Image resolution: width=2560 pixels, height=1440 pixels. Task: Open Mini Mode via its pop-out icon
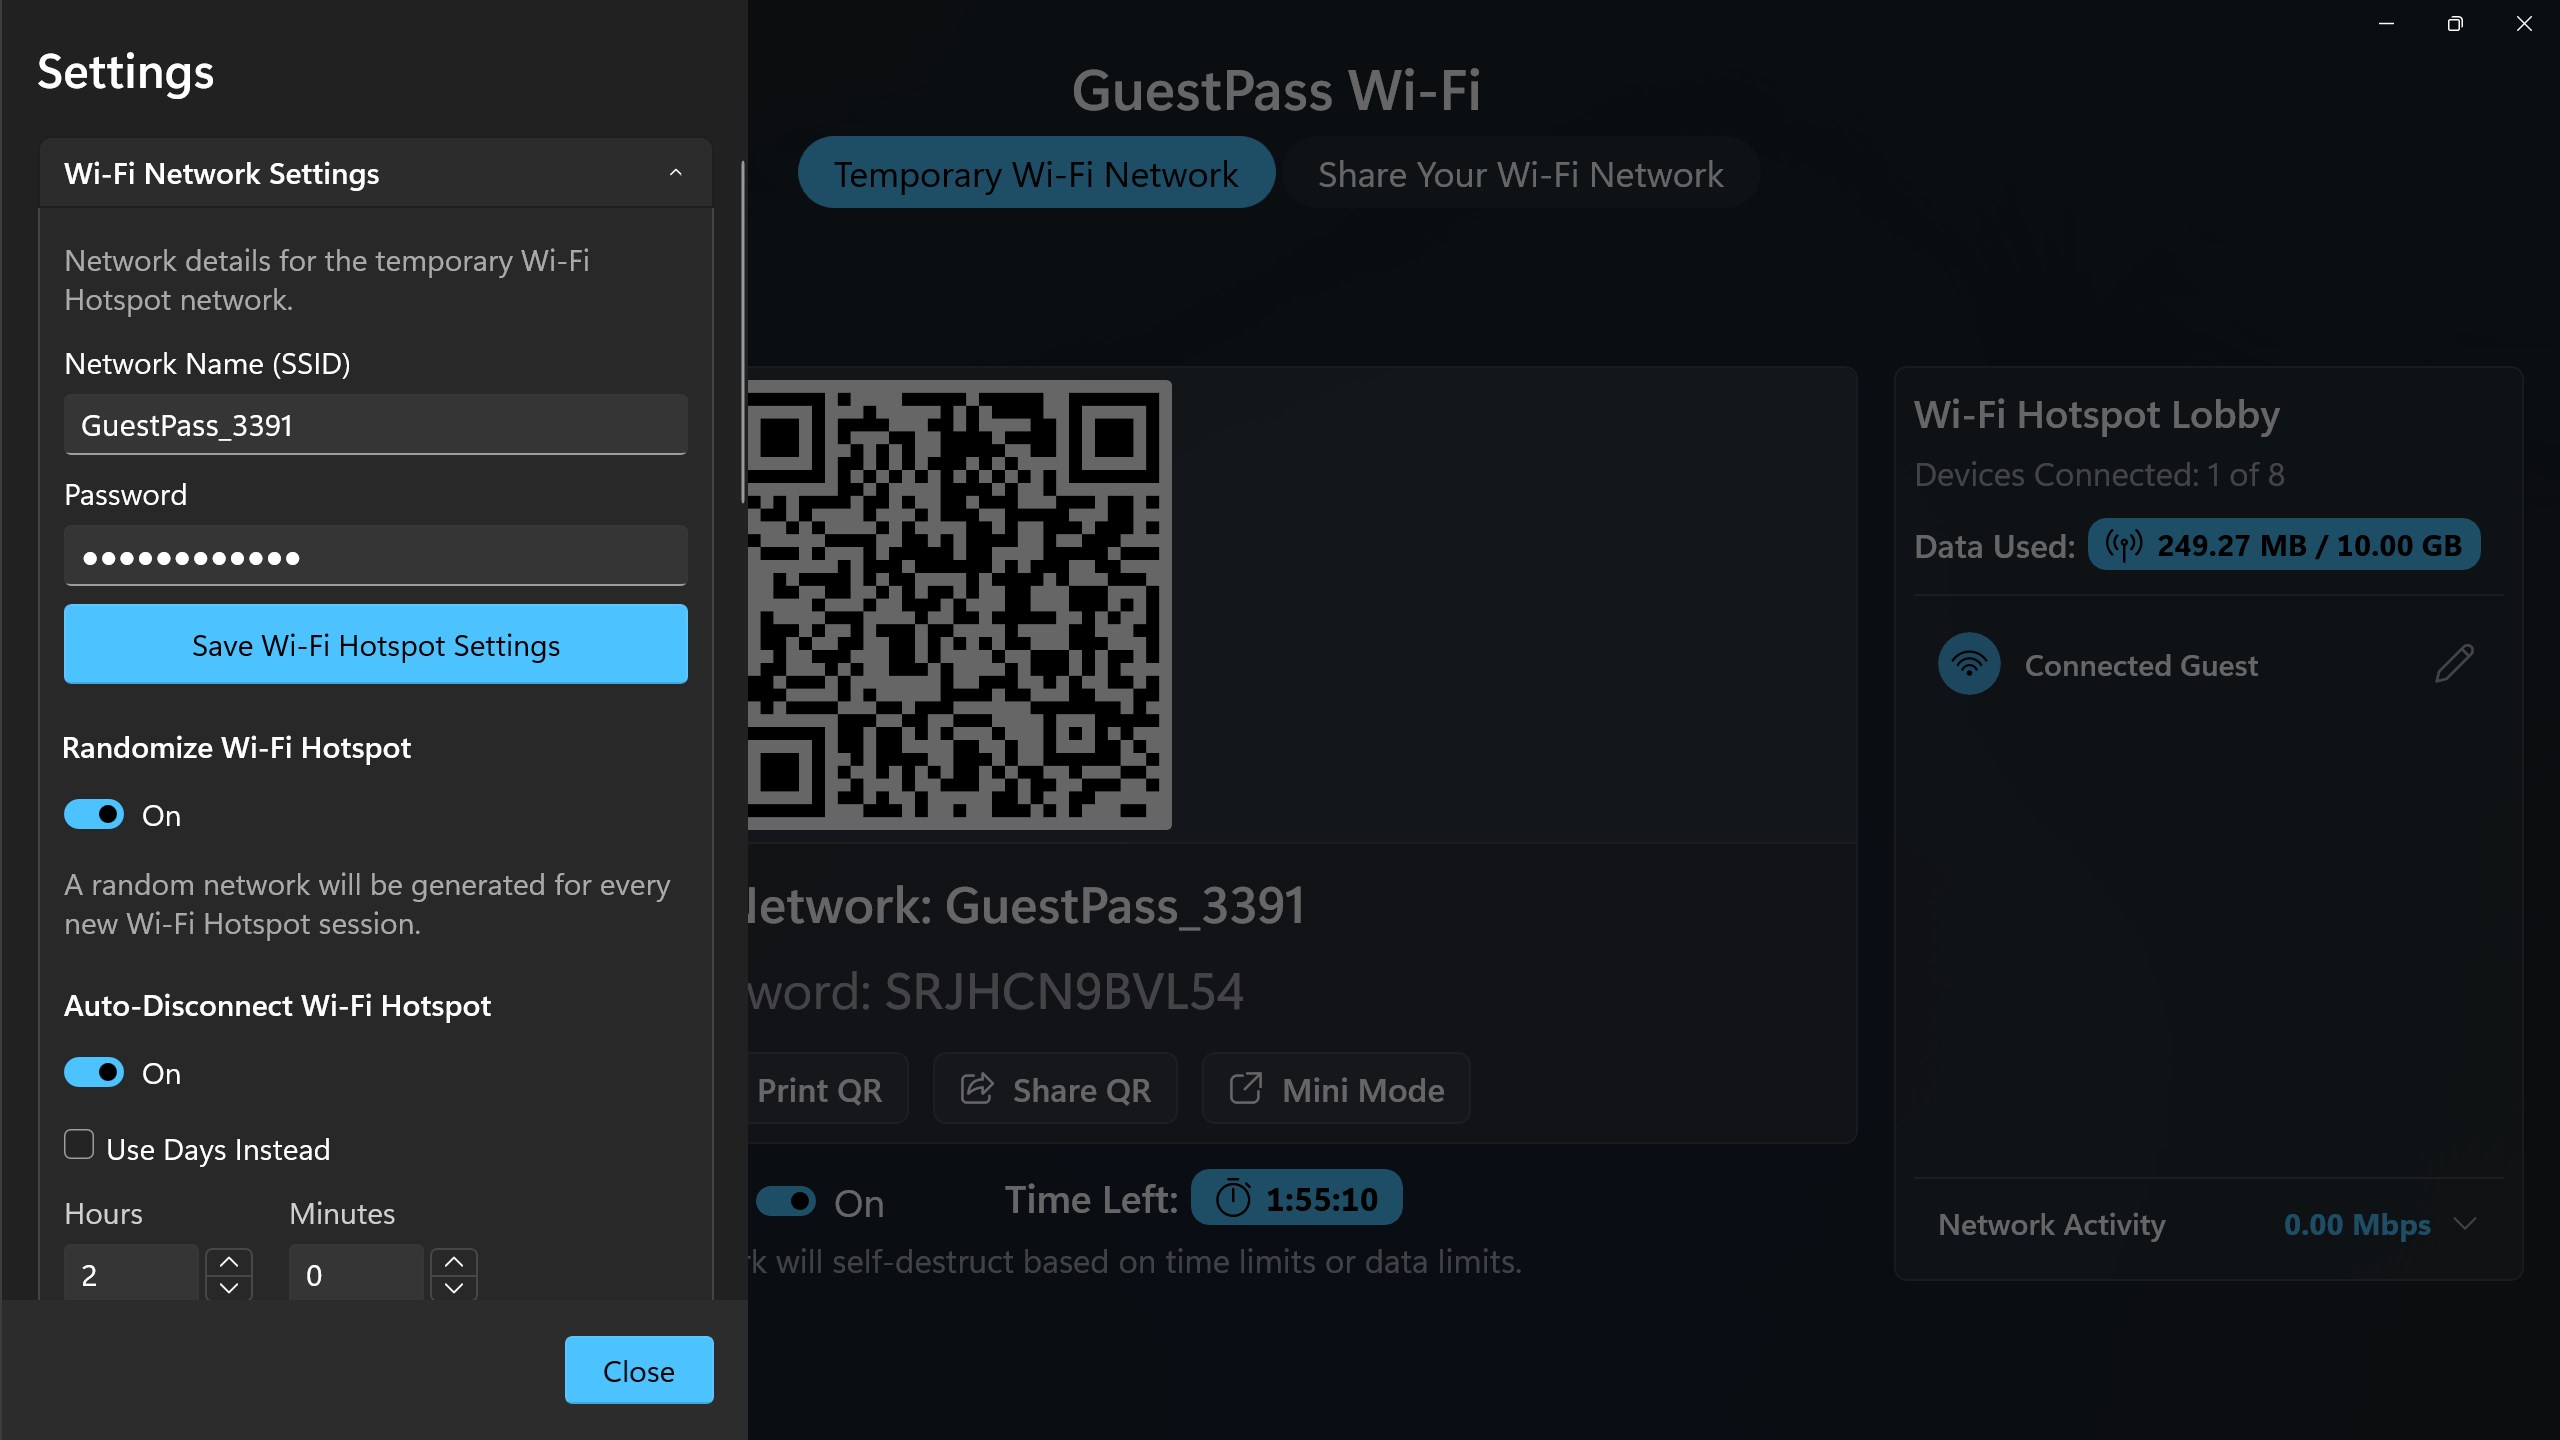click(x=1246, y=1089)
